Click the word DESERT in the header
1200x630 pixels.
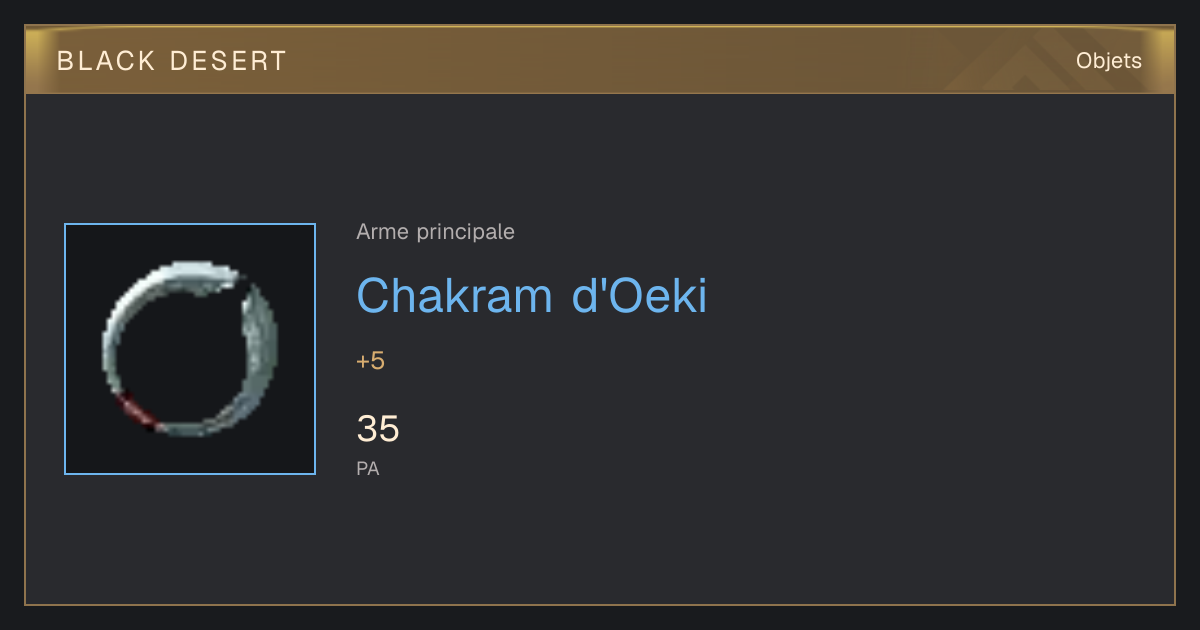(229, 61)
